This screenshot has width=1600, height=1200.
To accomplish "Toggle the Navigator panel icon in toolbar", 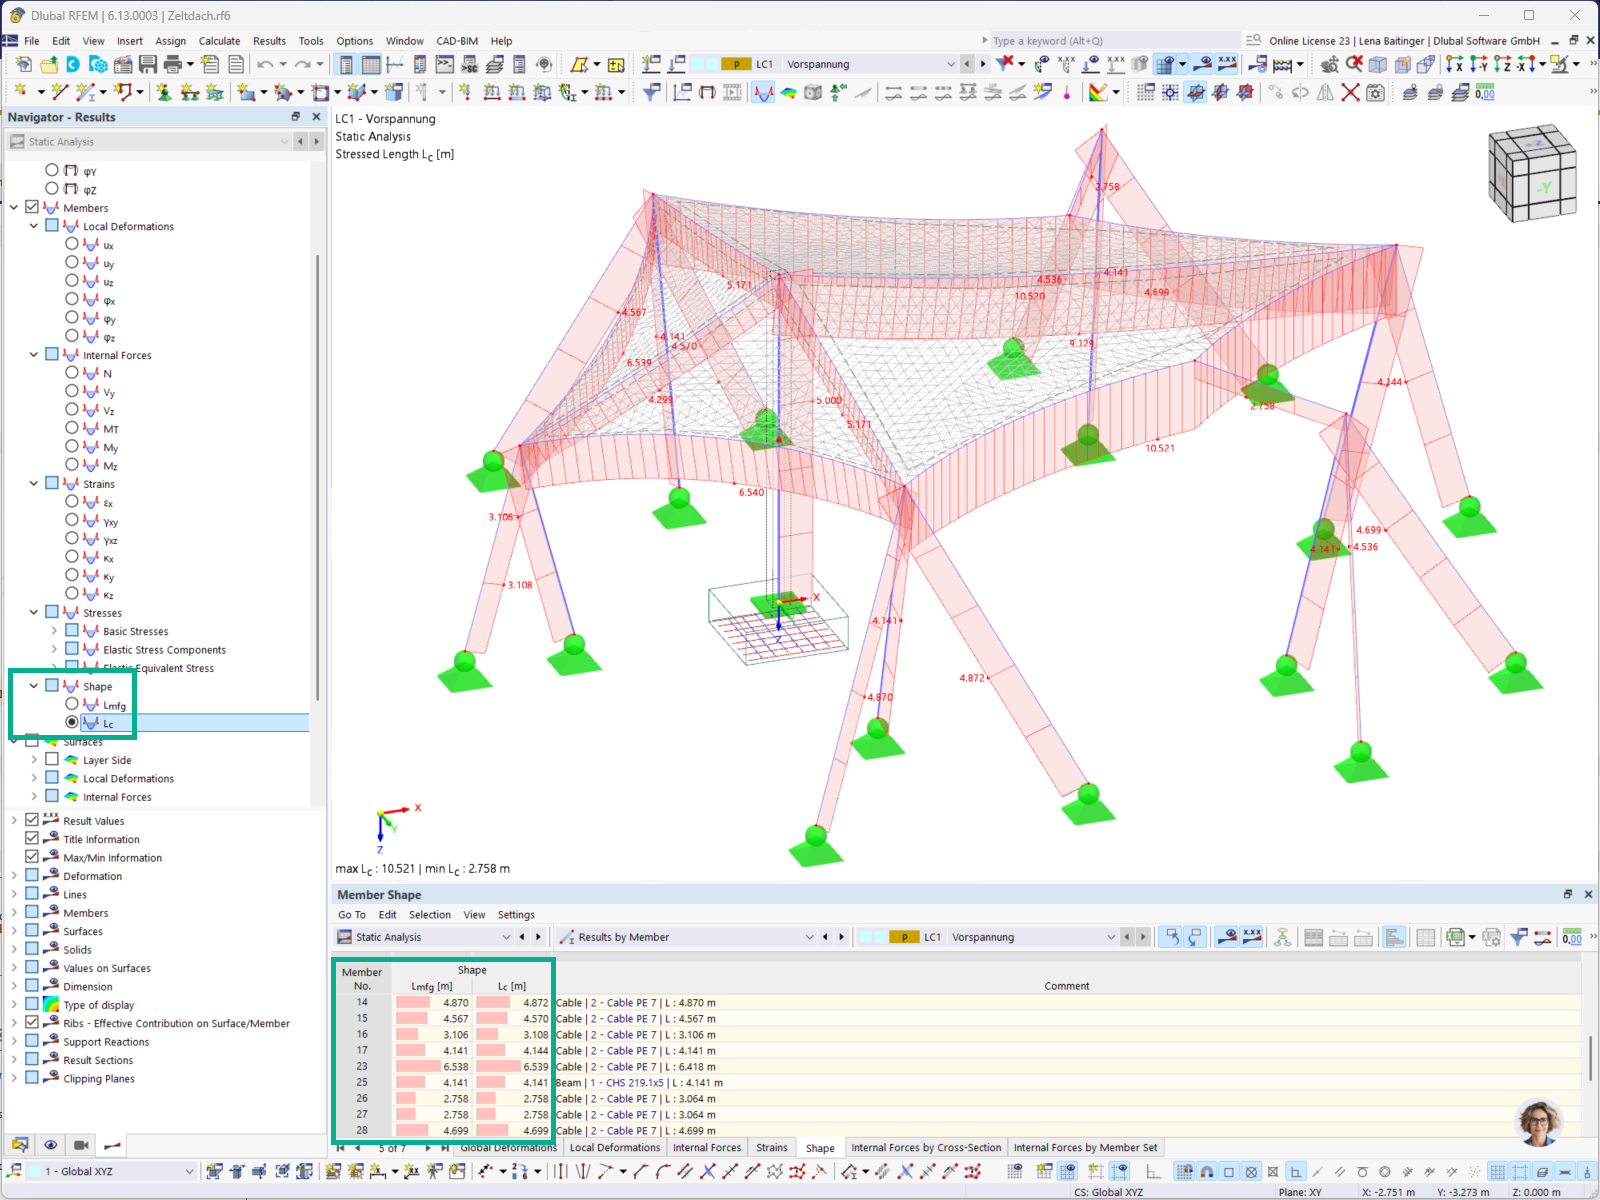I will (x=346, y=64).
